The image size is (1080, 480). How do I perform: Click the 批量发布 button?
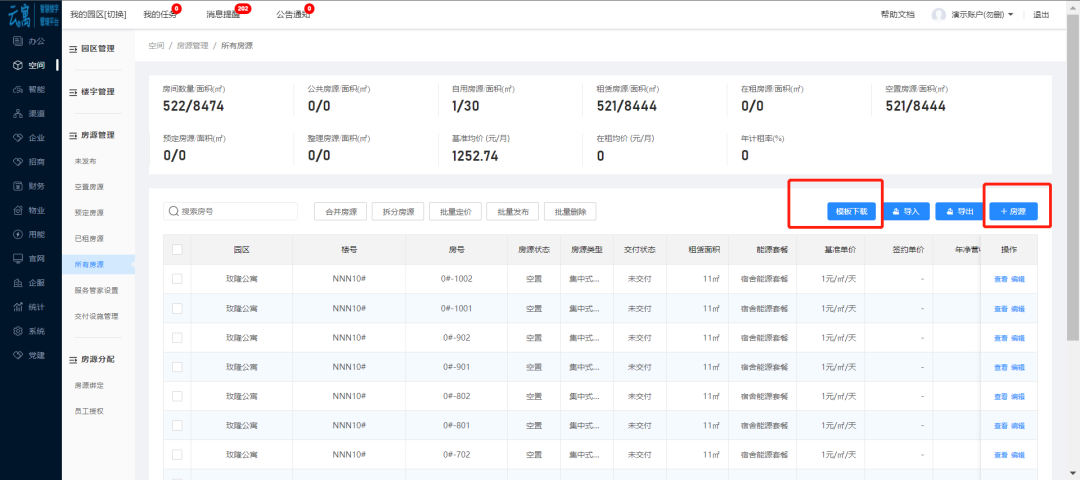point(512,211)
